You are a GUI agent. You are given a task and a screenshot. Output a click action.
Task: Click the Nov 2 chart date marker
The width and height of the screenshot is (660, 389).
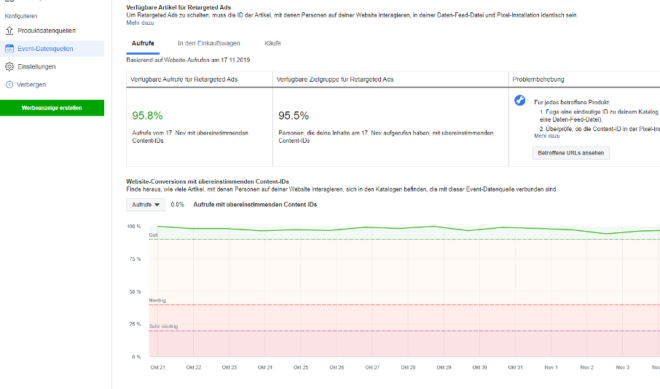[x=587, y=367]
